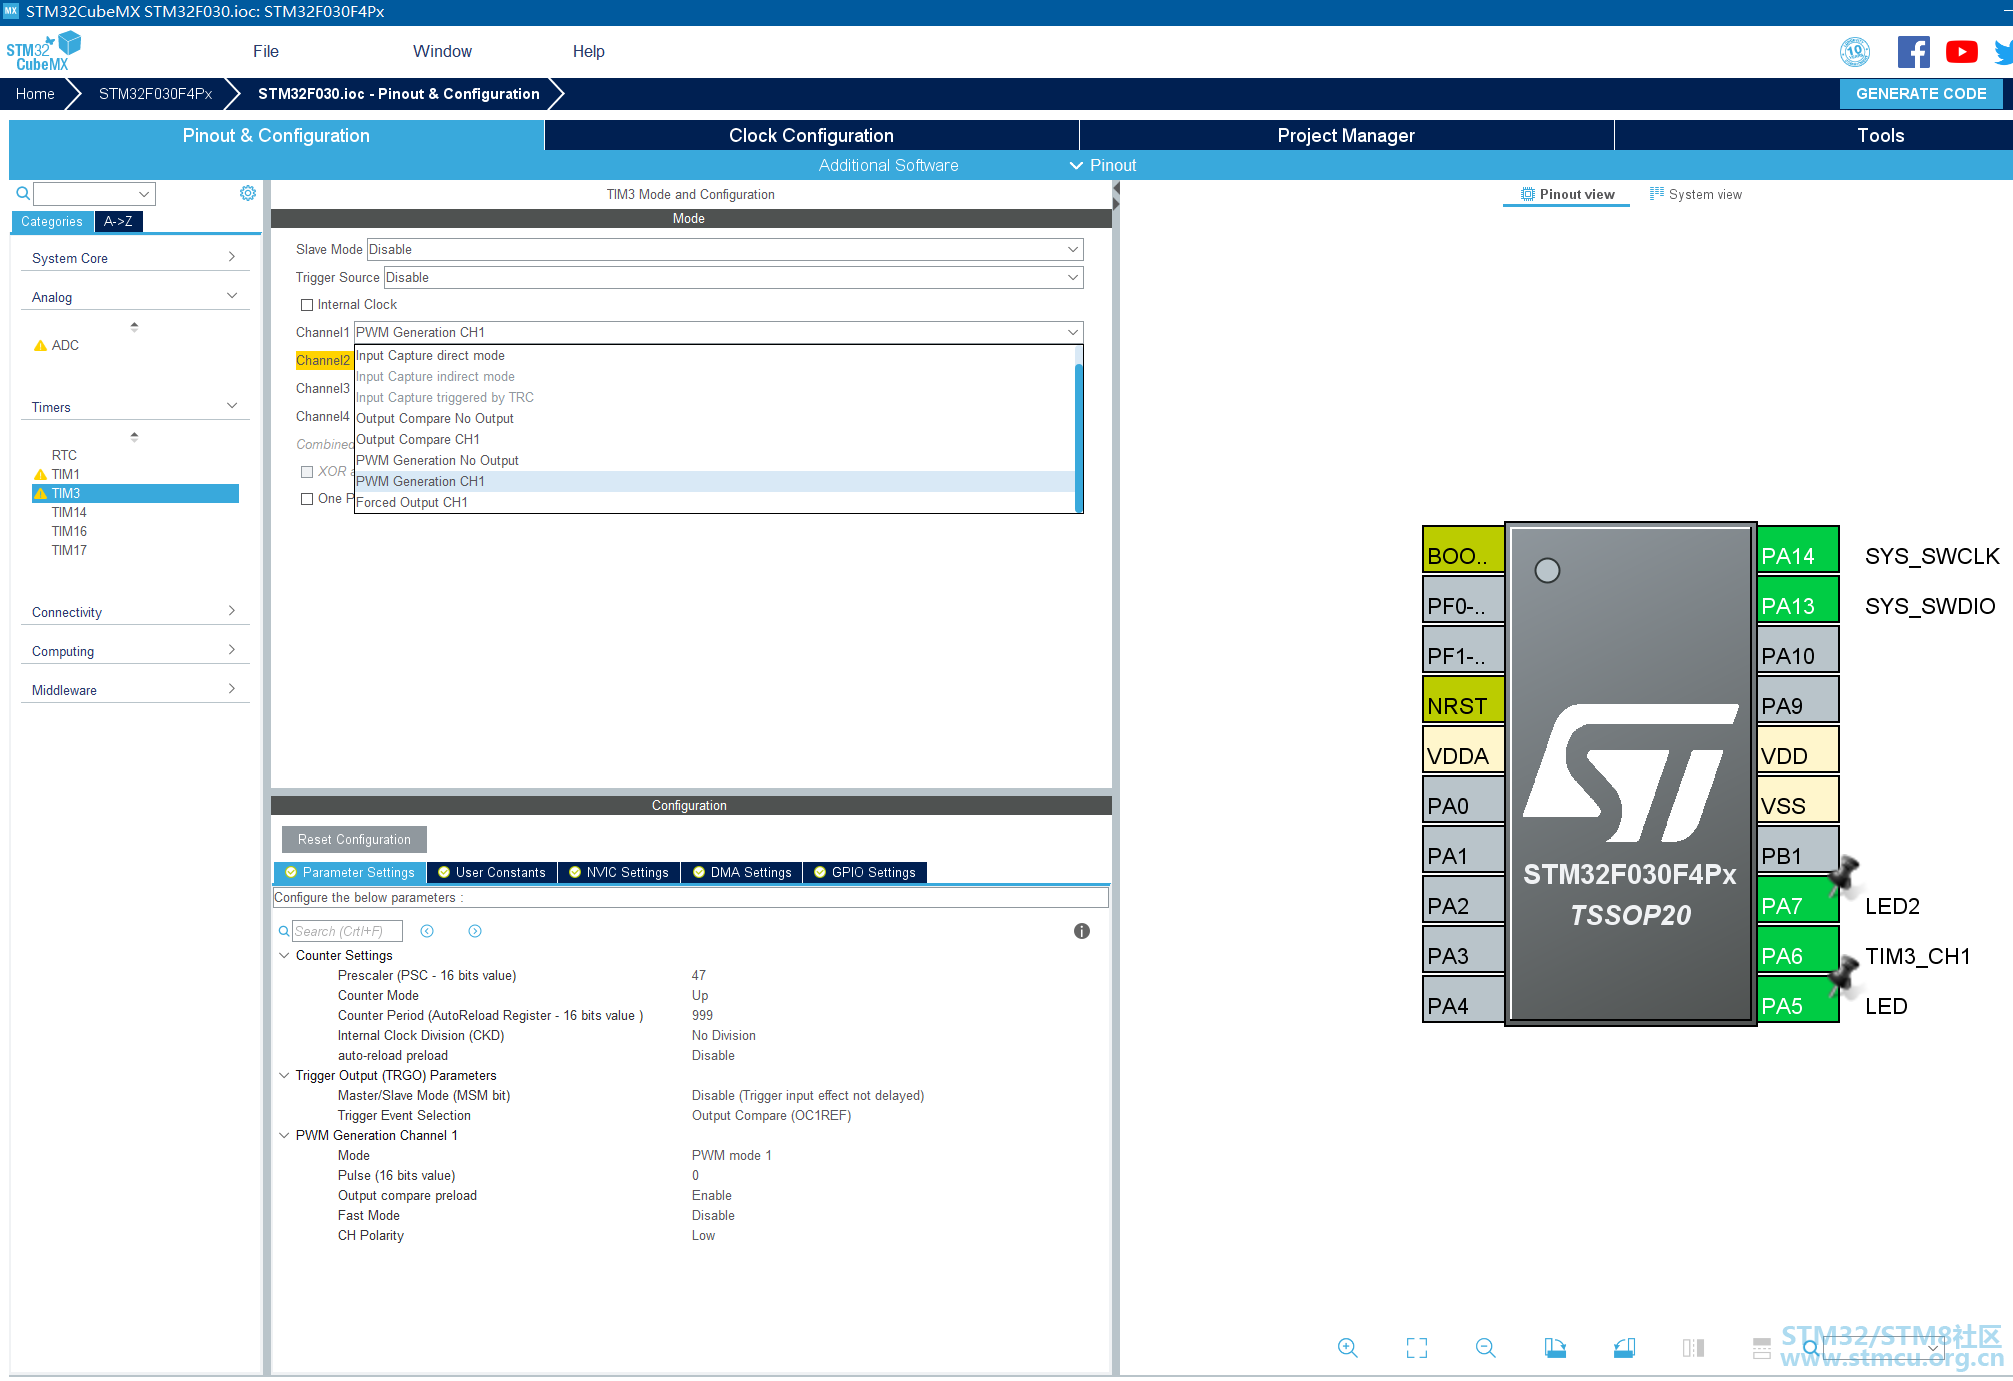2013x1381 pixels.
Task: Click the parameter search magnifier icon
Action: (x=284, y=931)
